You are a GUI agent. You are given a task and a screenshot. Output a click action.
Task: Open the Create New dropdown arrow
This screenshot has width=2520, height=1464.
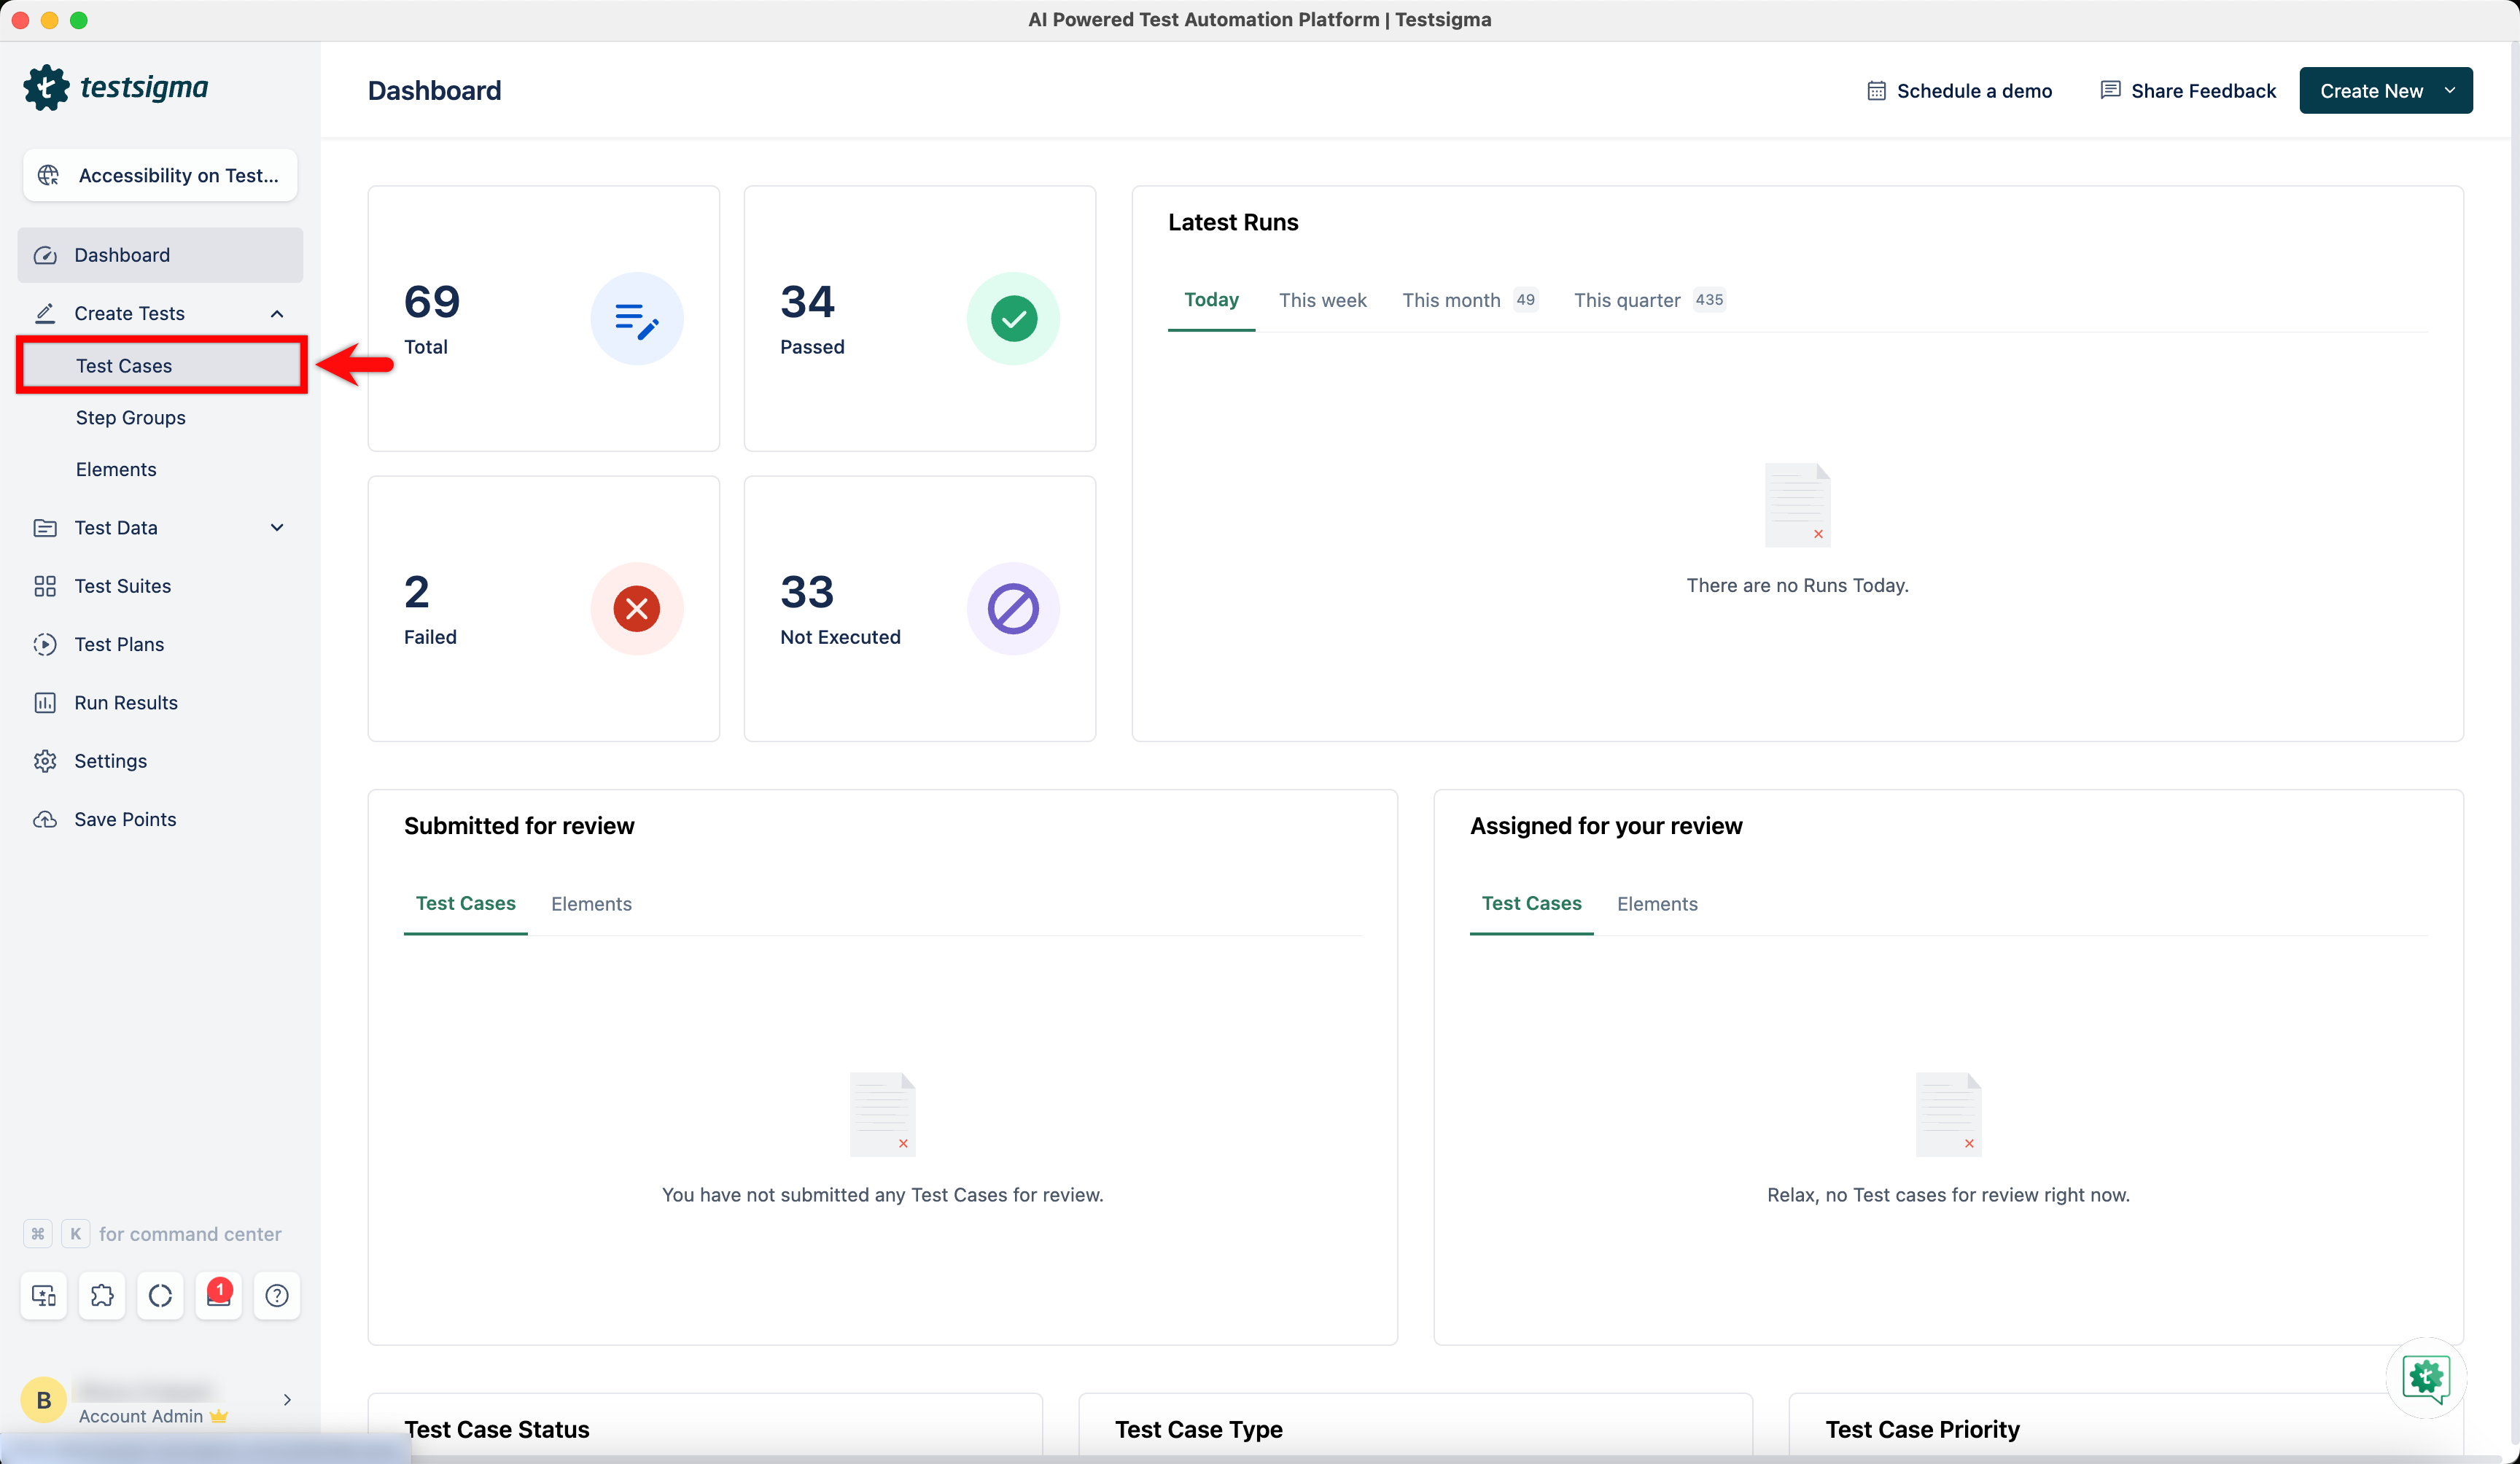coord(2450,91)
